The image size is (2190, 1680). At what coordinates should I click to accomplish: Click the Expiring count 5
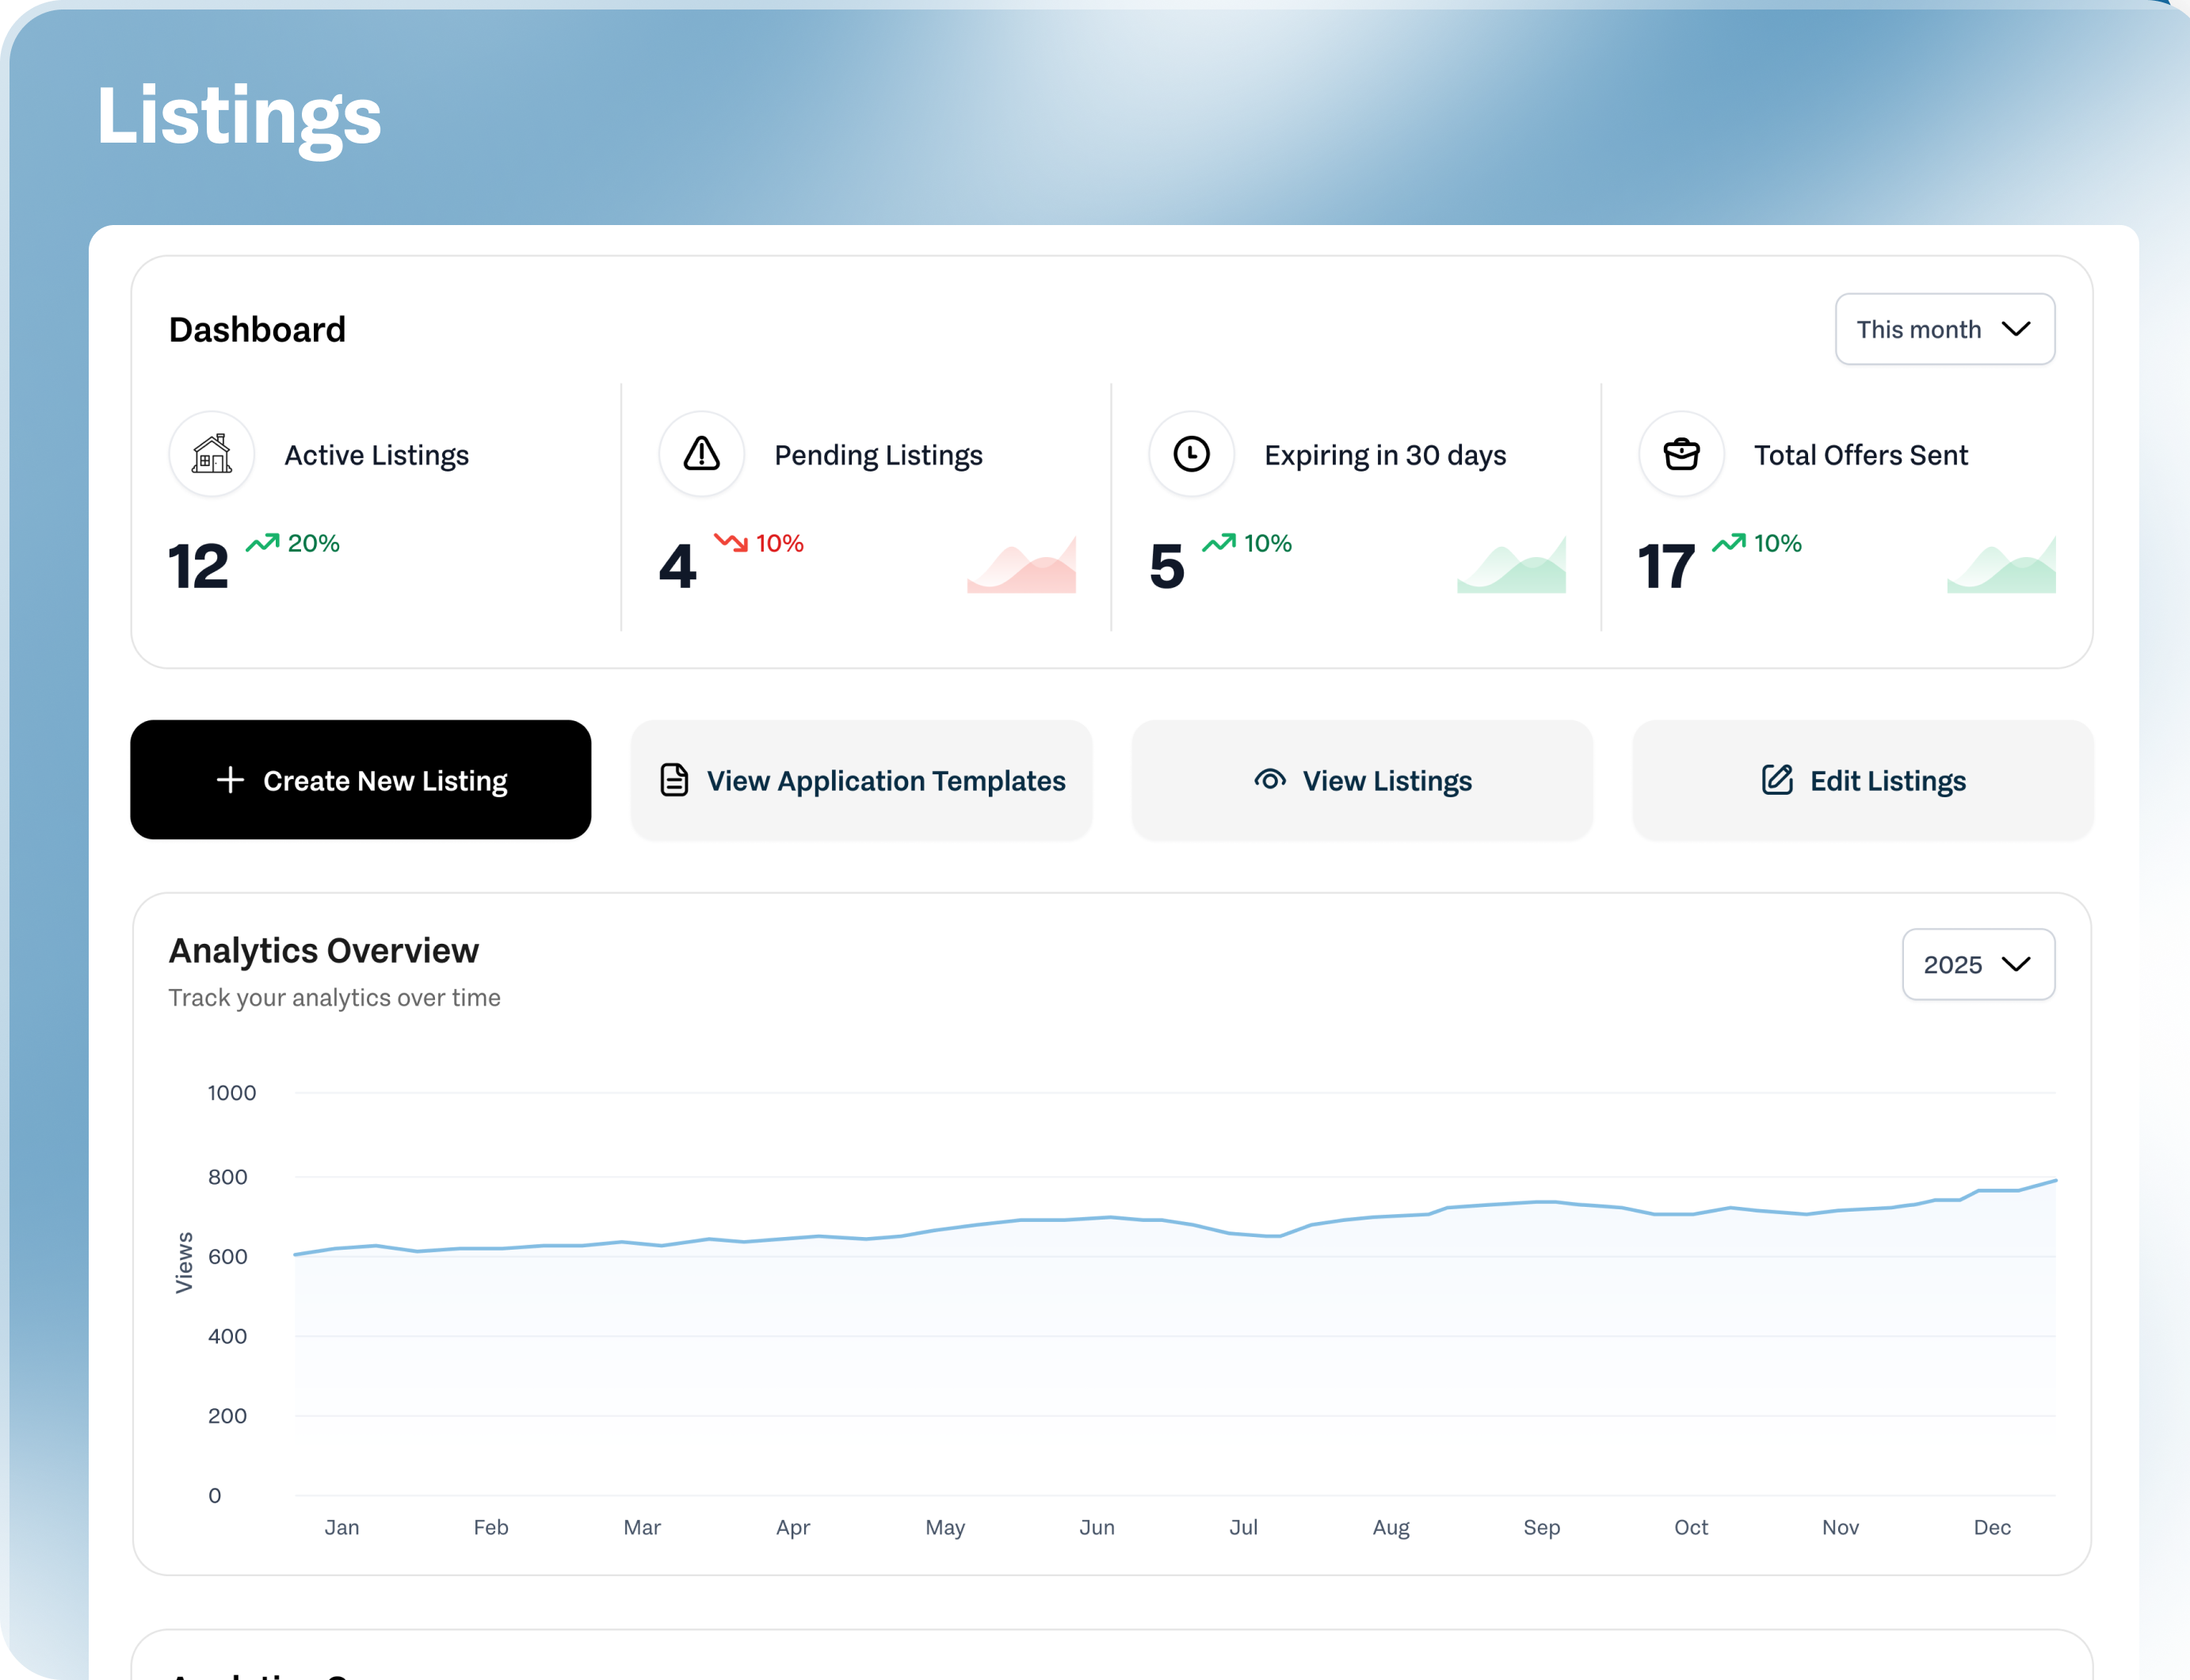[x=1167, y=567]
